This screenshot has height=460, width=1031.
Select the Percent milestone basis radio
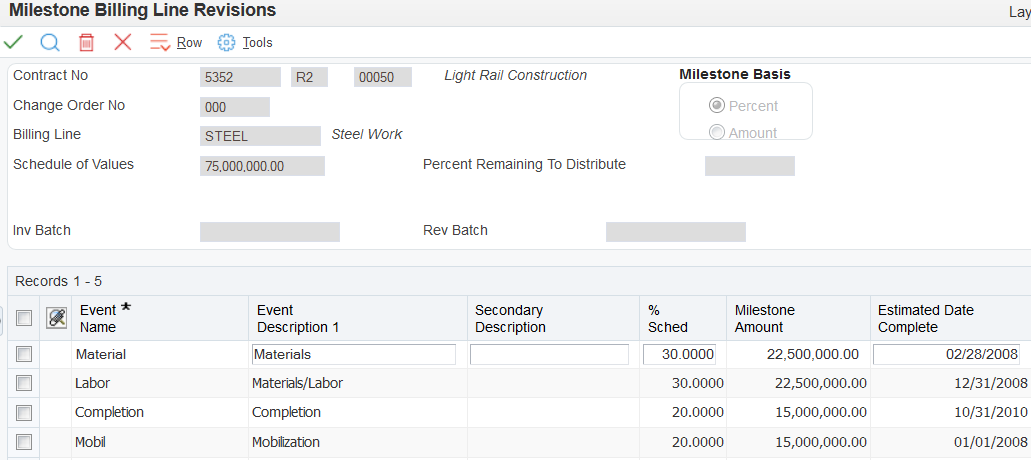tap(716, 106)
